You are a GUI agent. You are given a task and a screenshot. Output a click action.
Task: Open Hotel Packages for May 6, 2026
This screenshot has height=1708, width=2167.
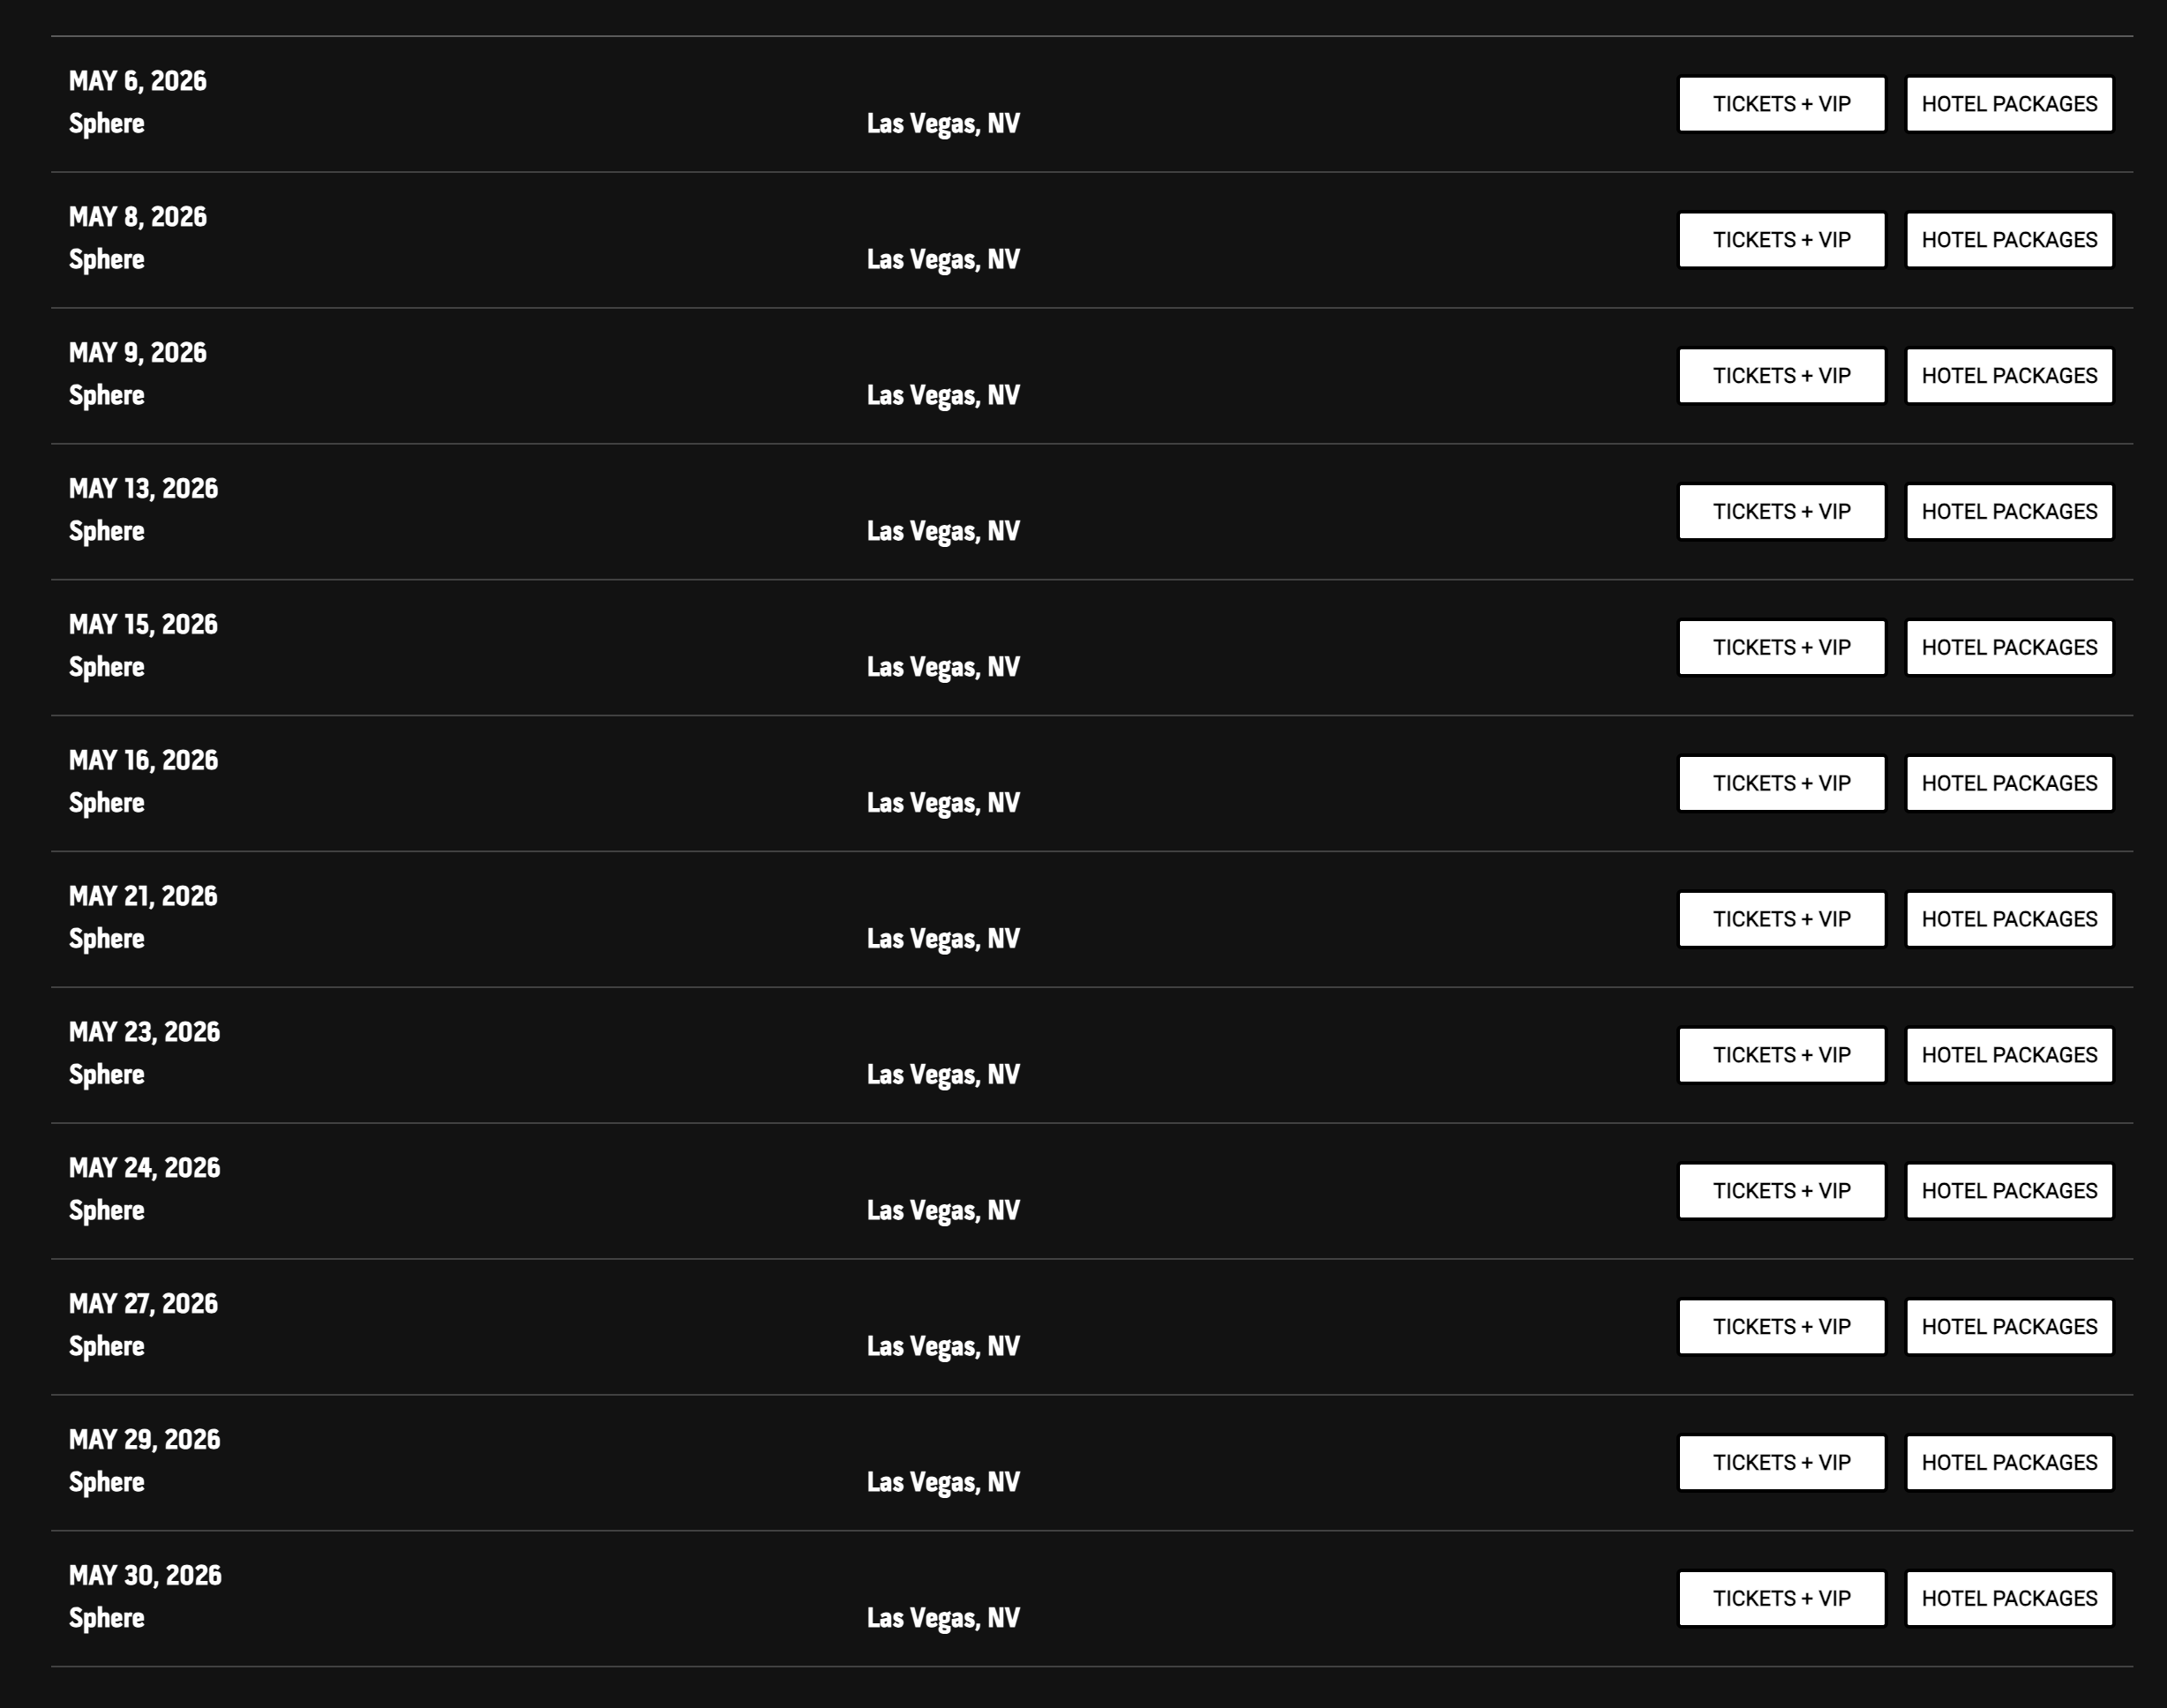pos(2009,104)
